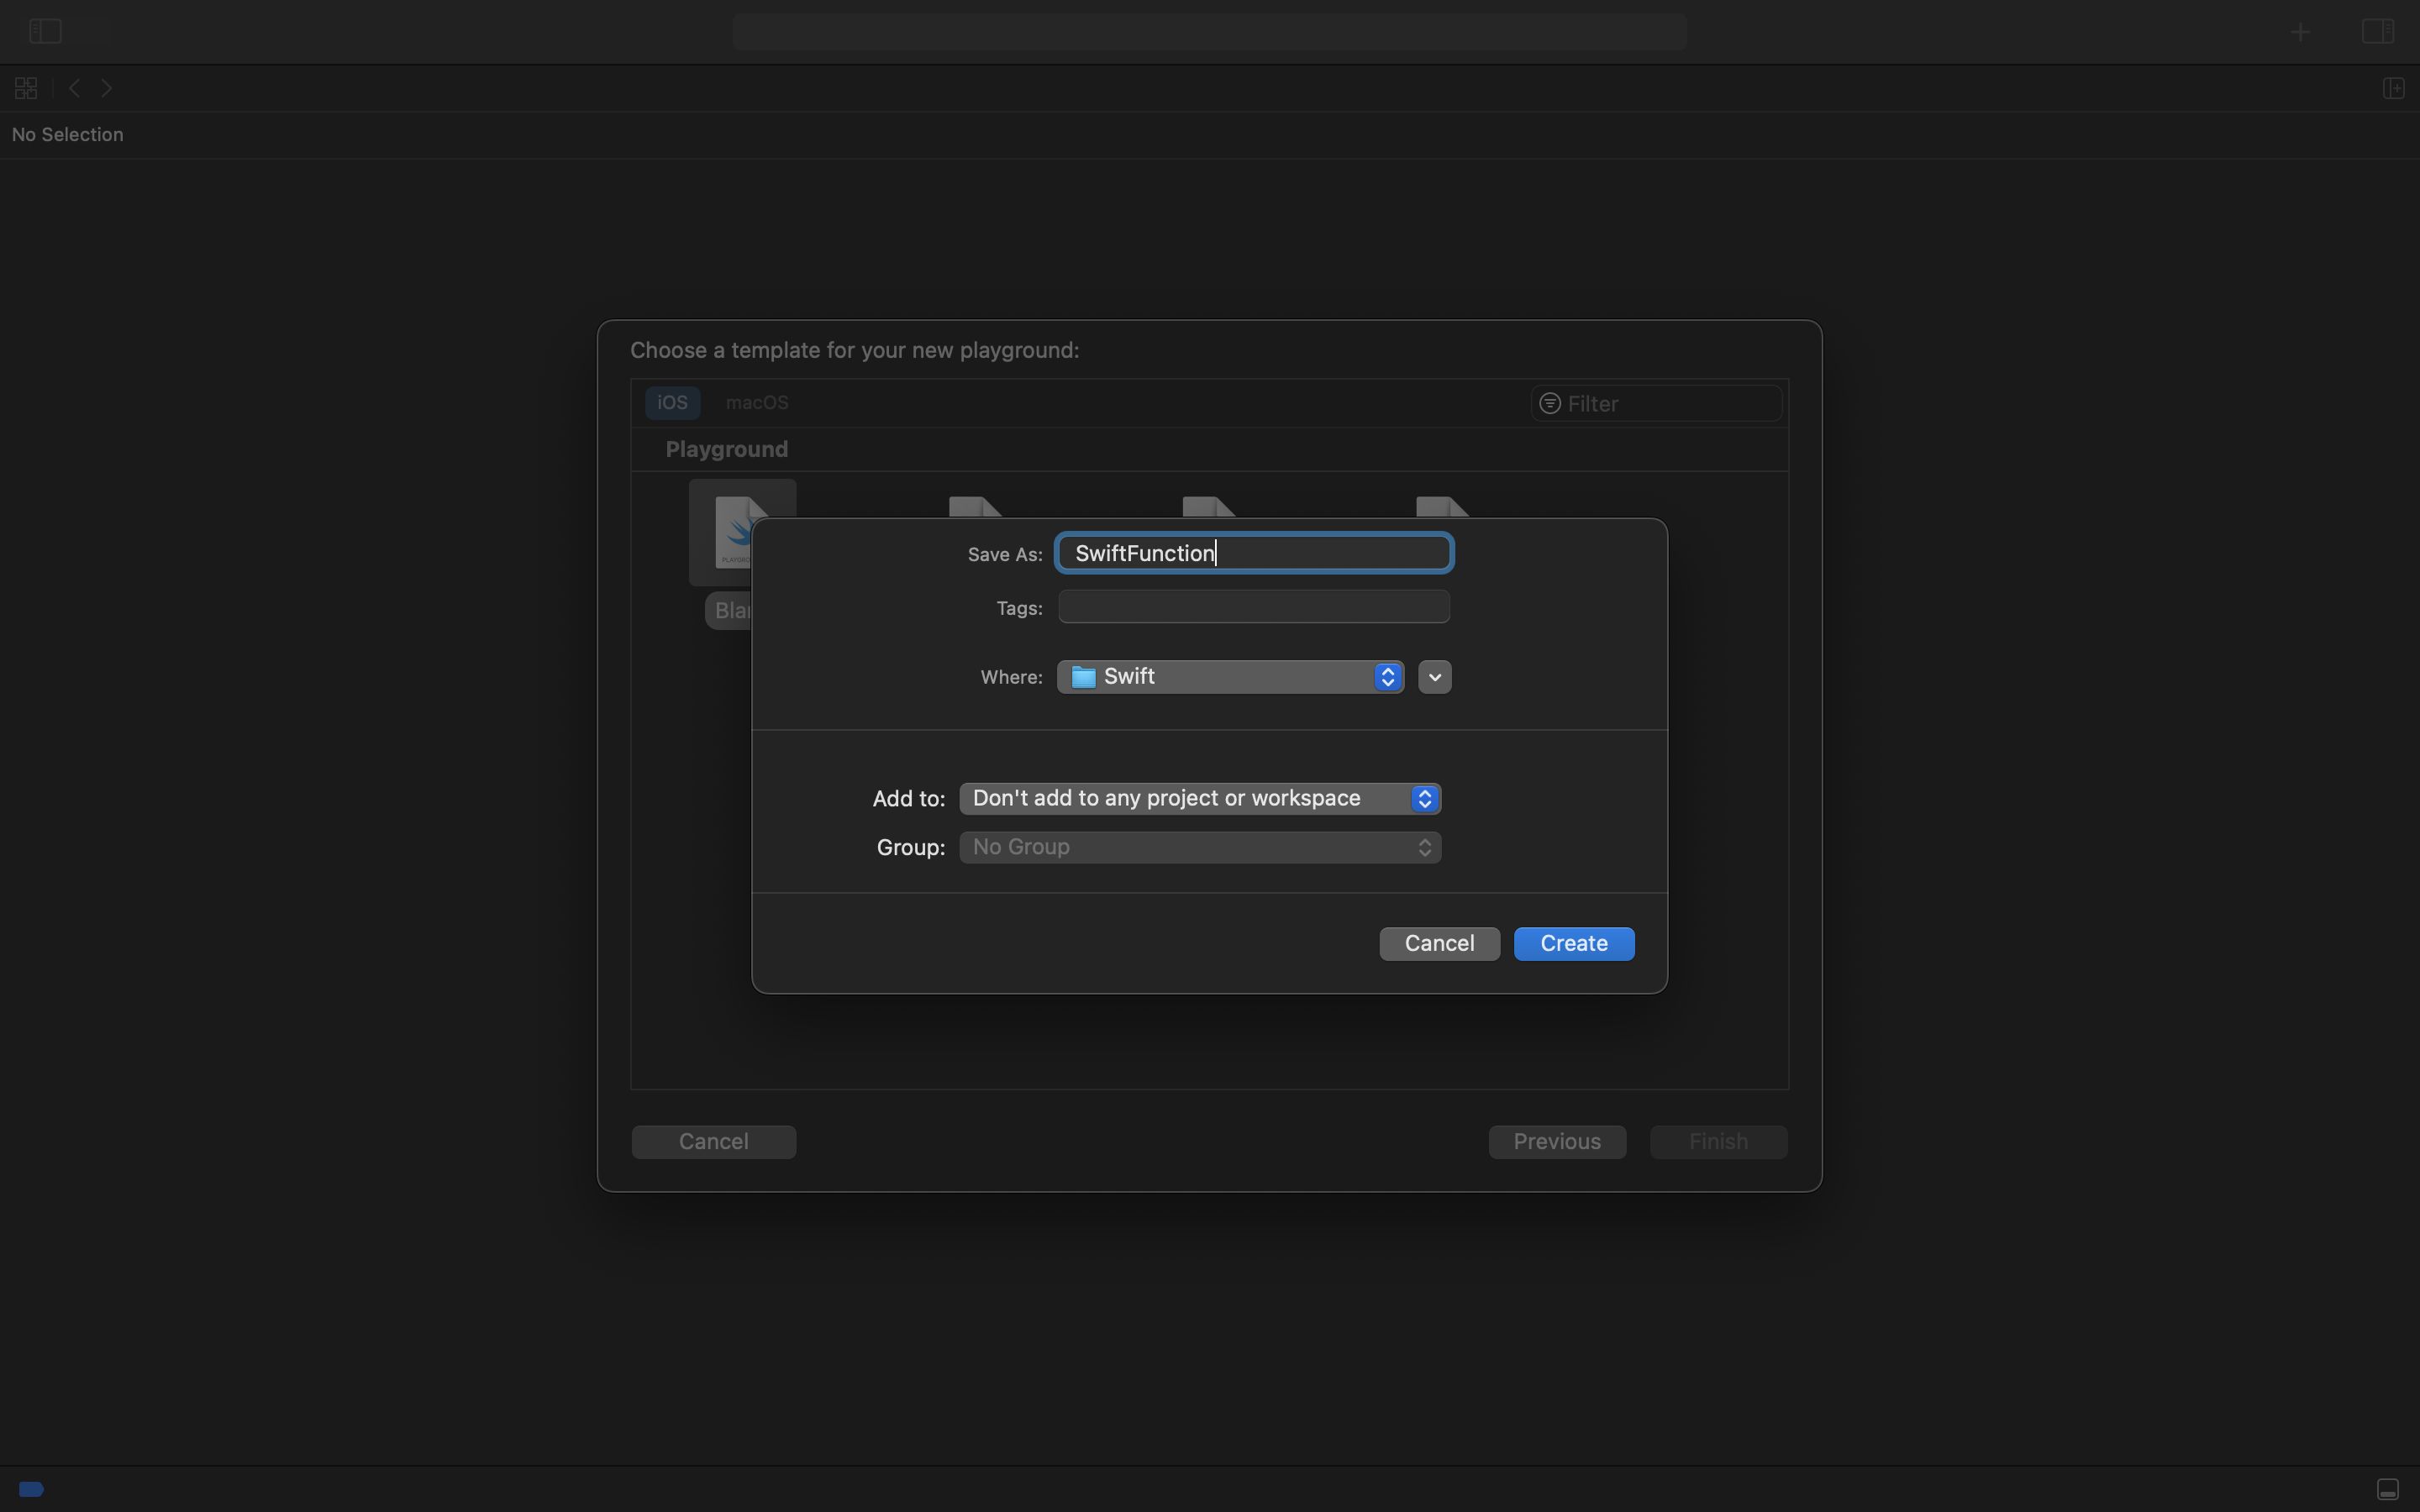Click the plus library icon
This screenshot has height=1512, width=2420.
tap(2300, 32)
